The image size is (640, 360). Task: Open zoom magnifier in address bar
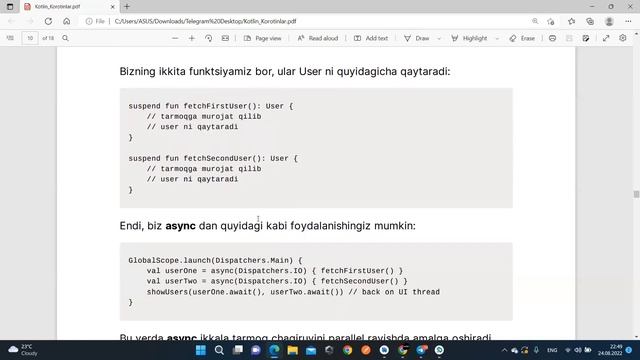coord(535,21)
